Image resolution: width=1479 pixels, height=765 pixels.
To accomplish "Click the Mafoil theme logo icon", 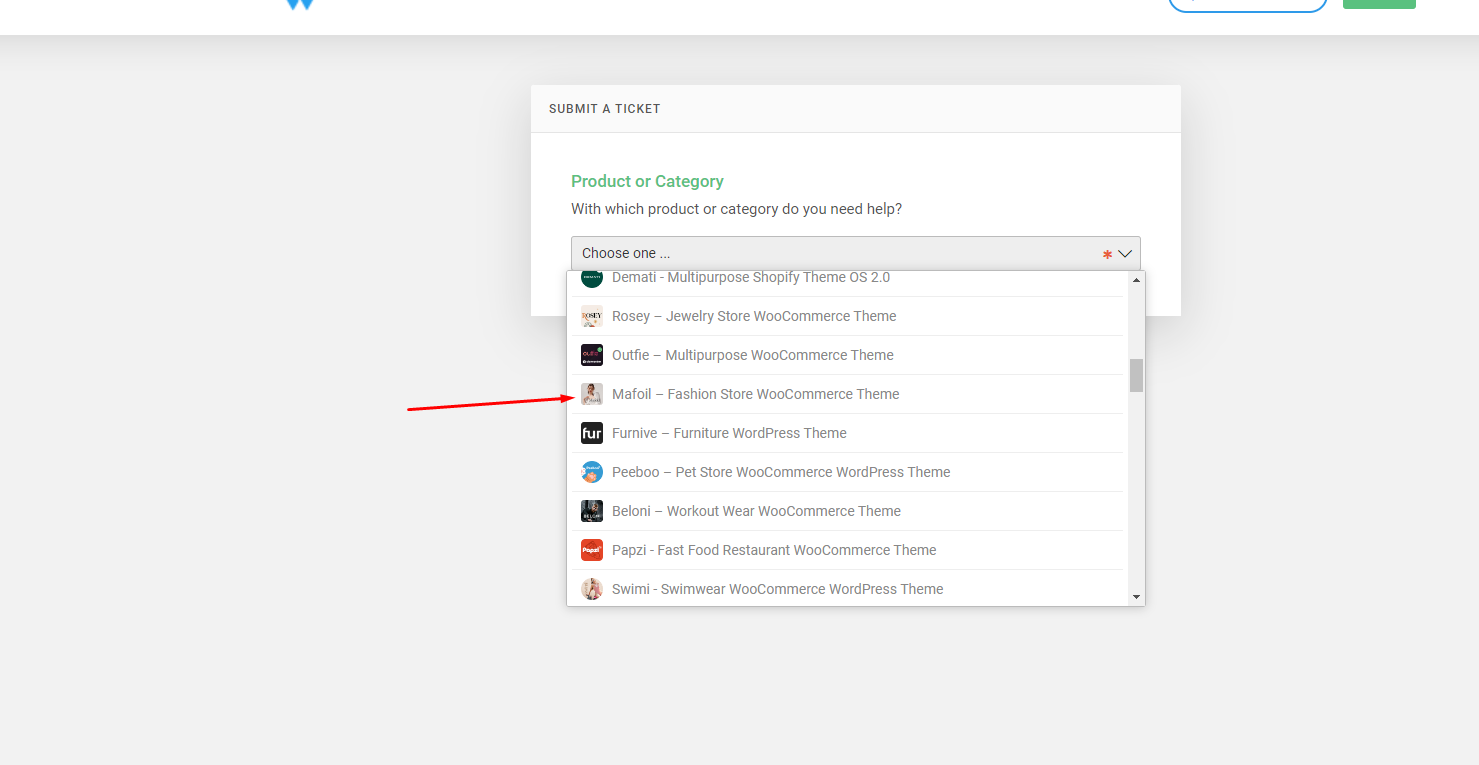I will (592, 394).
